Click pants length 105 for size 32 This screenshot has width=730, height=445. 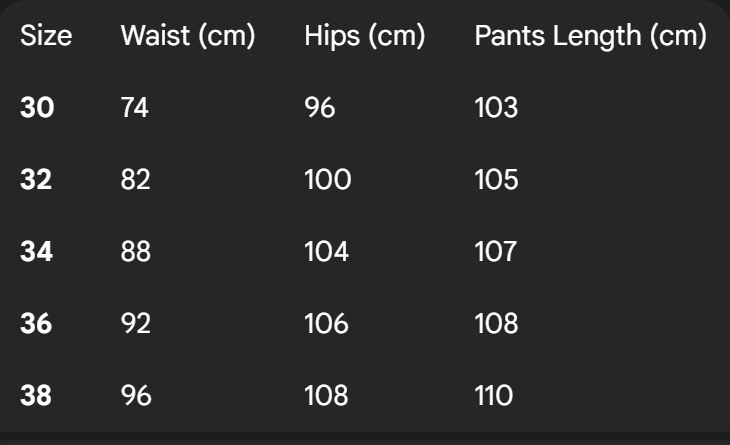coord(496,180)
